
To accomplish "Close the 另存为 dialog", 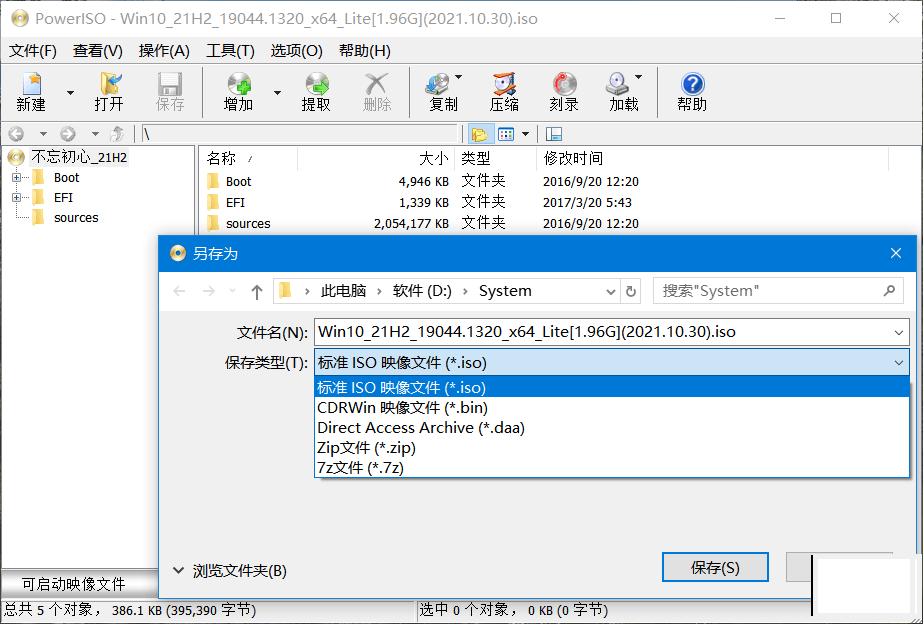I will click(896, 253).
